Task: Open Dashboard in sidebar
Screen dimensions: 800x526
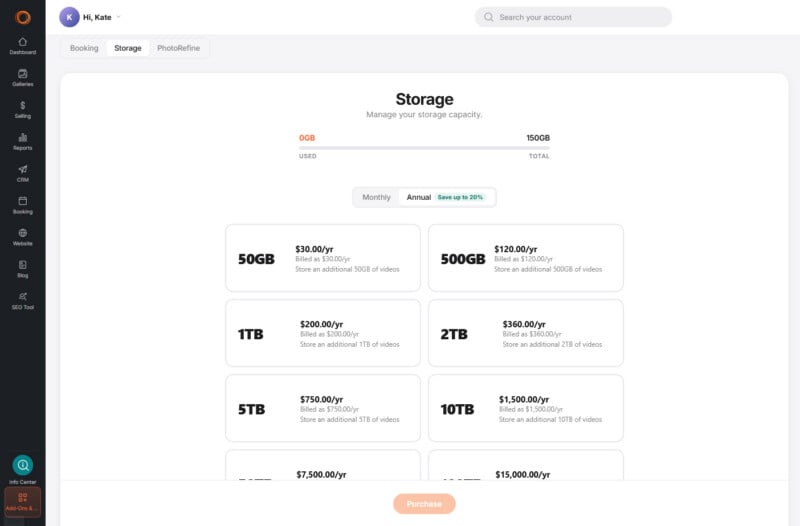Action: click(22, 45)
